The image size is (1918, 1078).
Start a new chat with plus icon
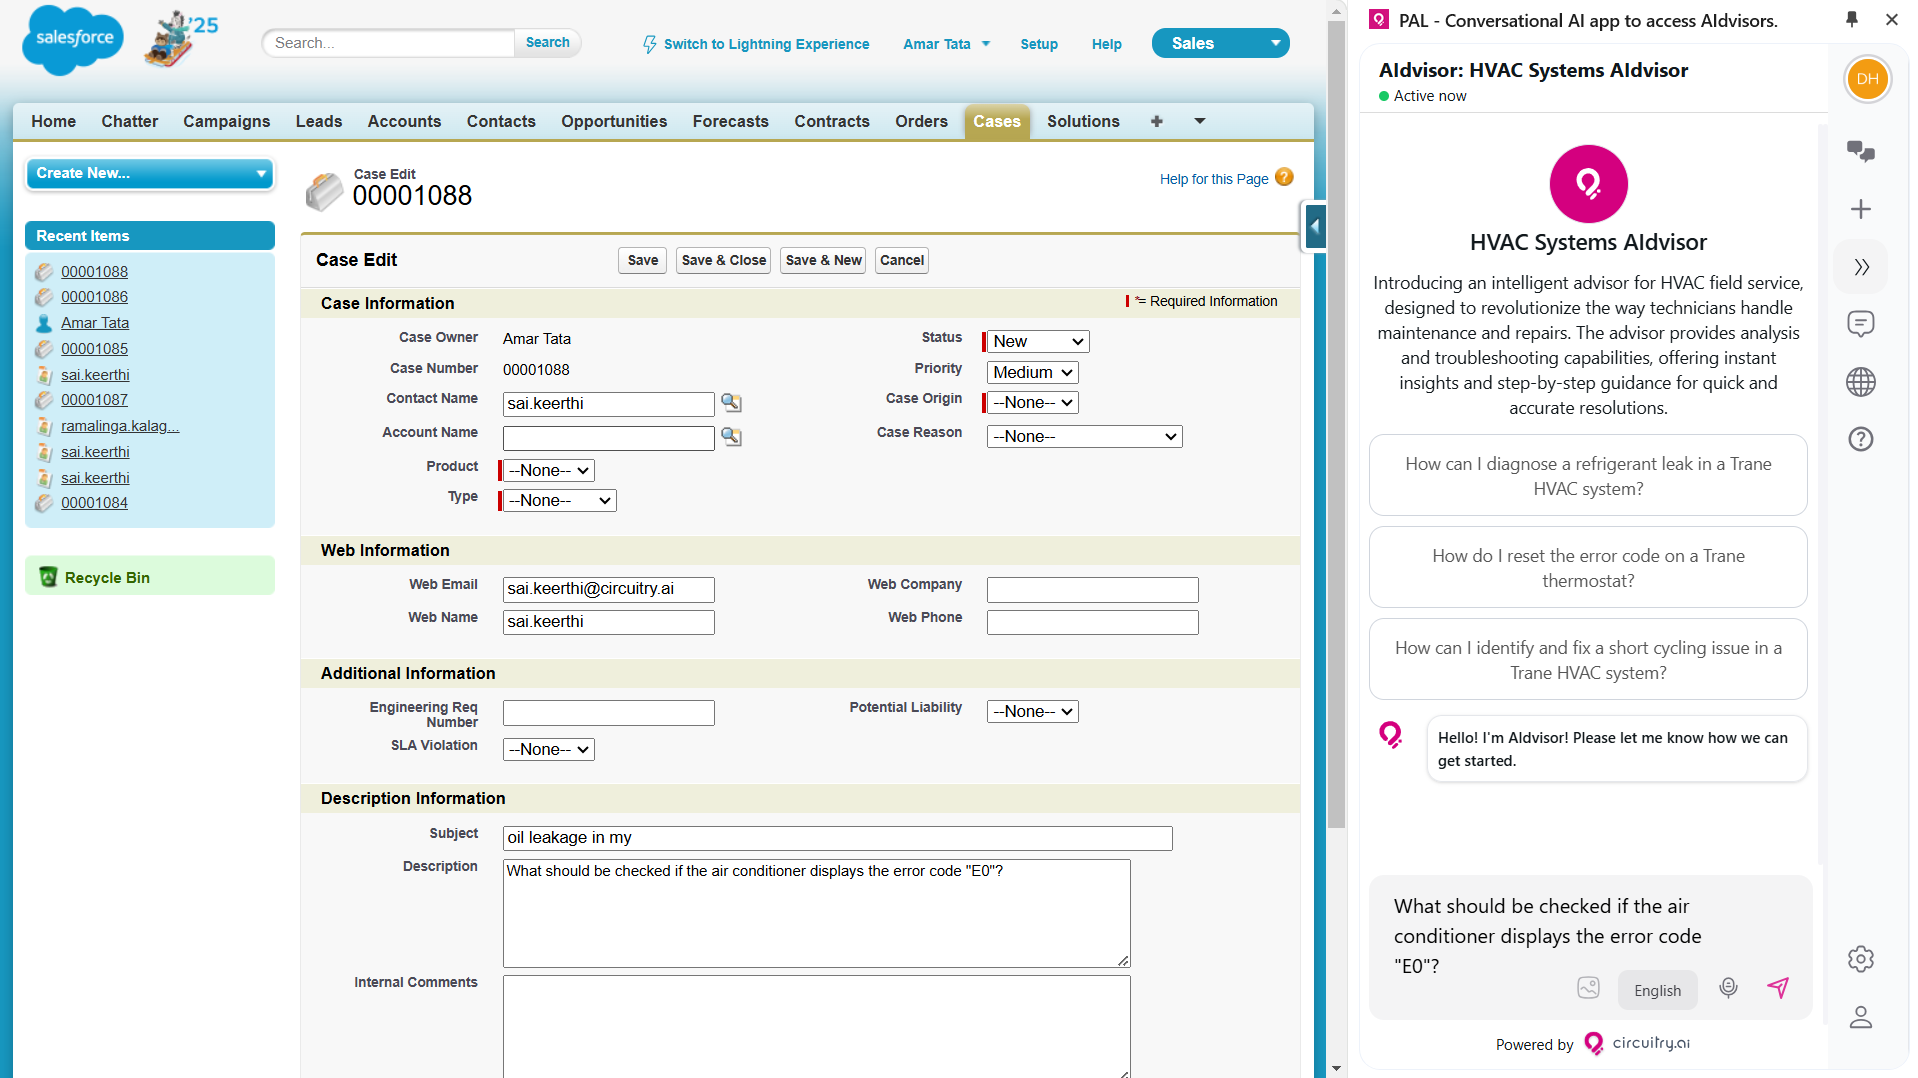click(x=1860, y=209)
